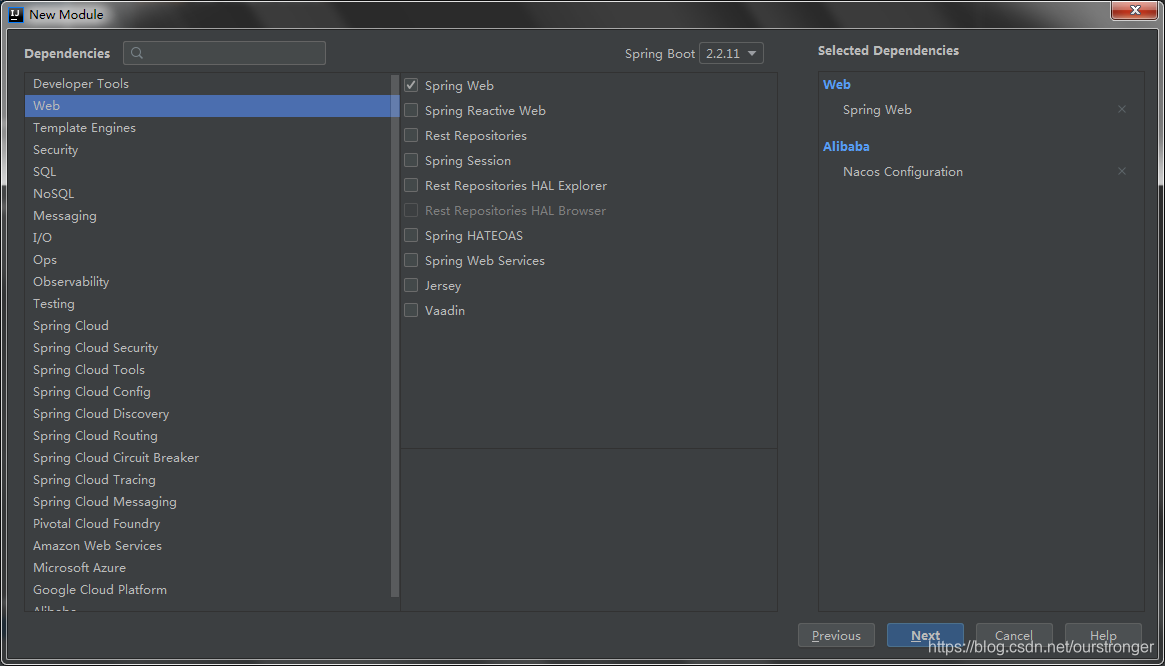
Task: Open Template Engines category
Action: (x=209, y=128)
